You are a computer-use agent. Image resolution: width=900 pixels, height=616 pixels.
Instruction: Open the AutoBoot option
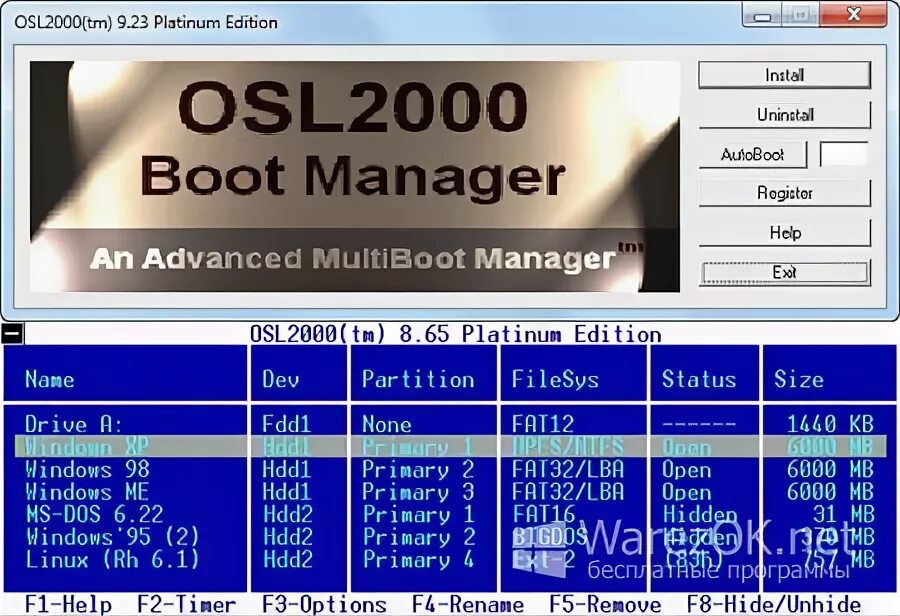(752, 154)
